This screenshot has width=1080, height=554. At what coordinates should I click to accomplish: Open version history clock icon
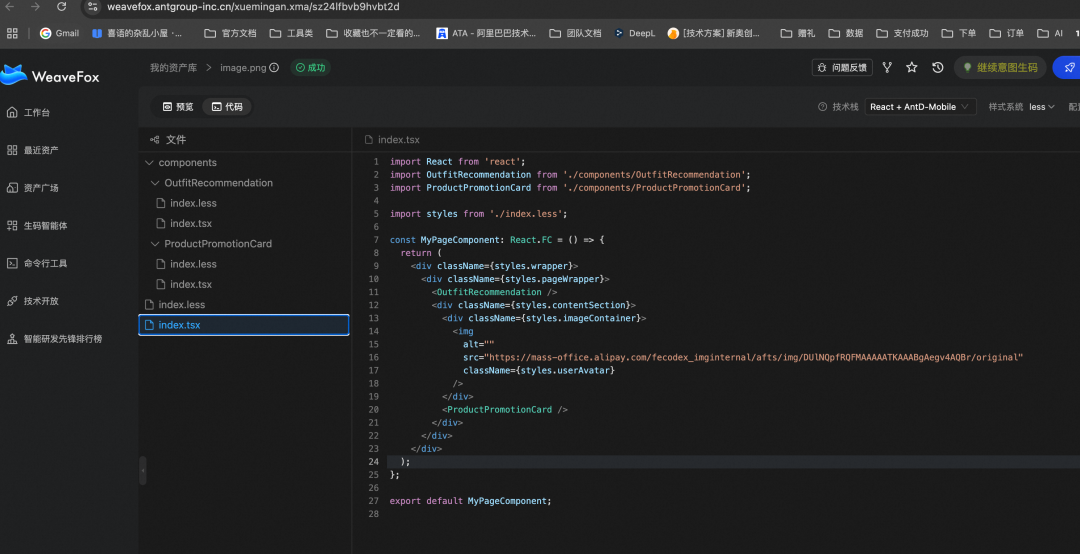click(937, 68)
